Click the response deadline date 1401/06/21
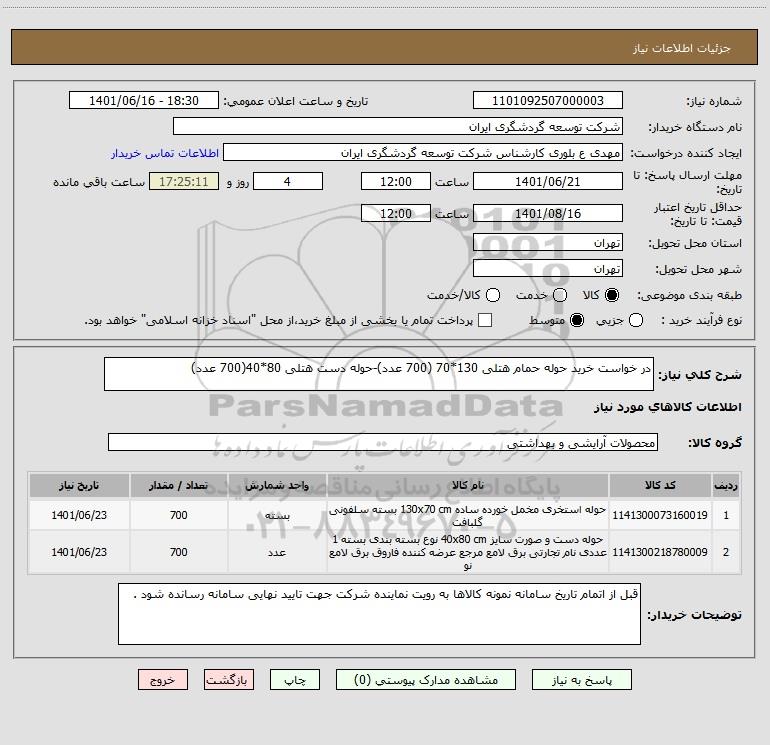This screenshot has height=745, width=770. tap(548, 182)
